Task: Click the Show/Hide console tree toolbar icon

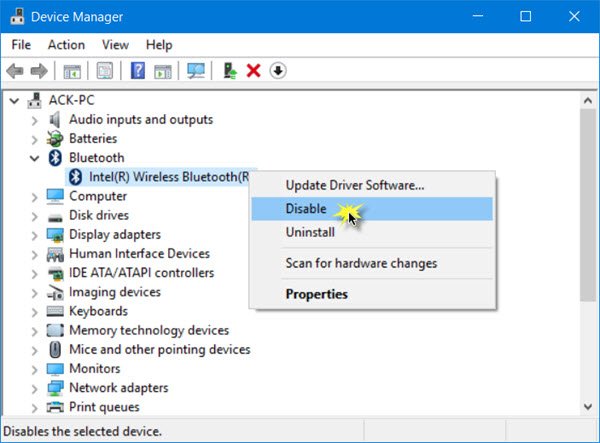Action: 72,71
